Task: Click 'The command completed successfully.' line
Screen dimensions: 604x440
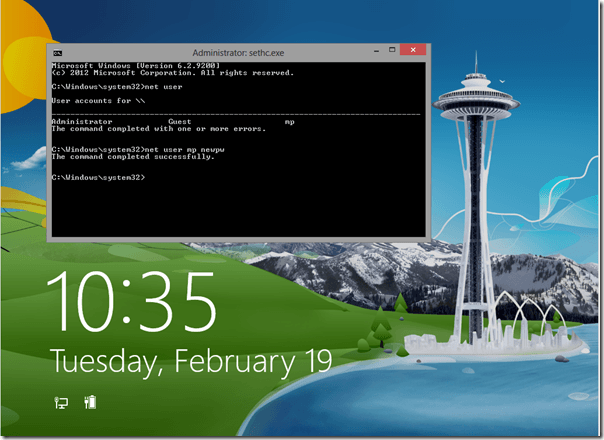Action: tap(133, 157)
